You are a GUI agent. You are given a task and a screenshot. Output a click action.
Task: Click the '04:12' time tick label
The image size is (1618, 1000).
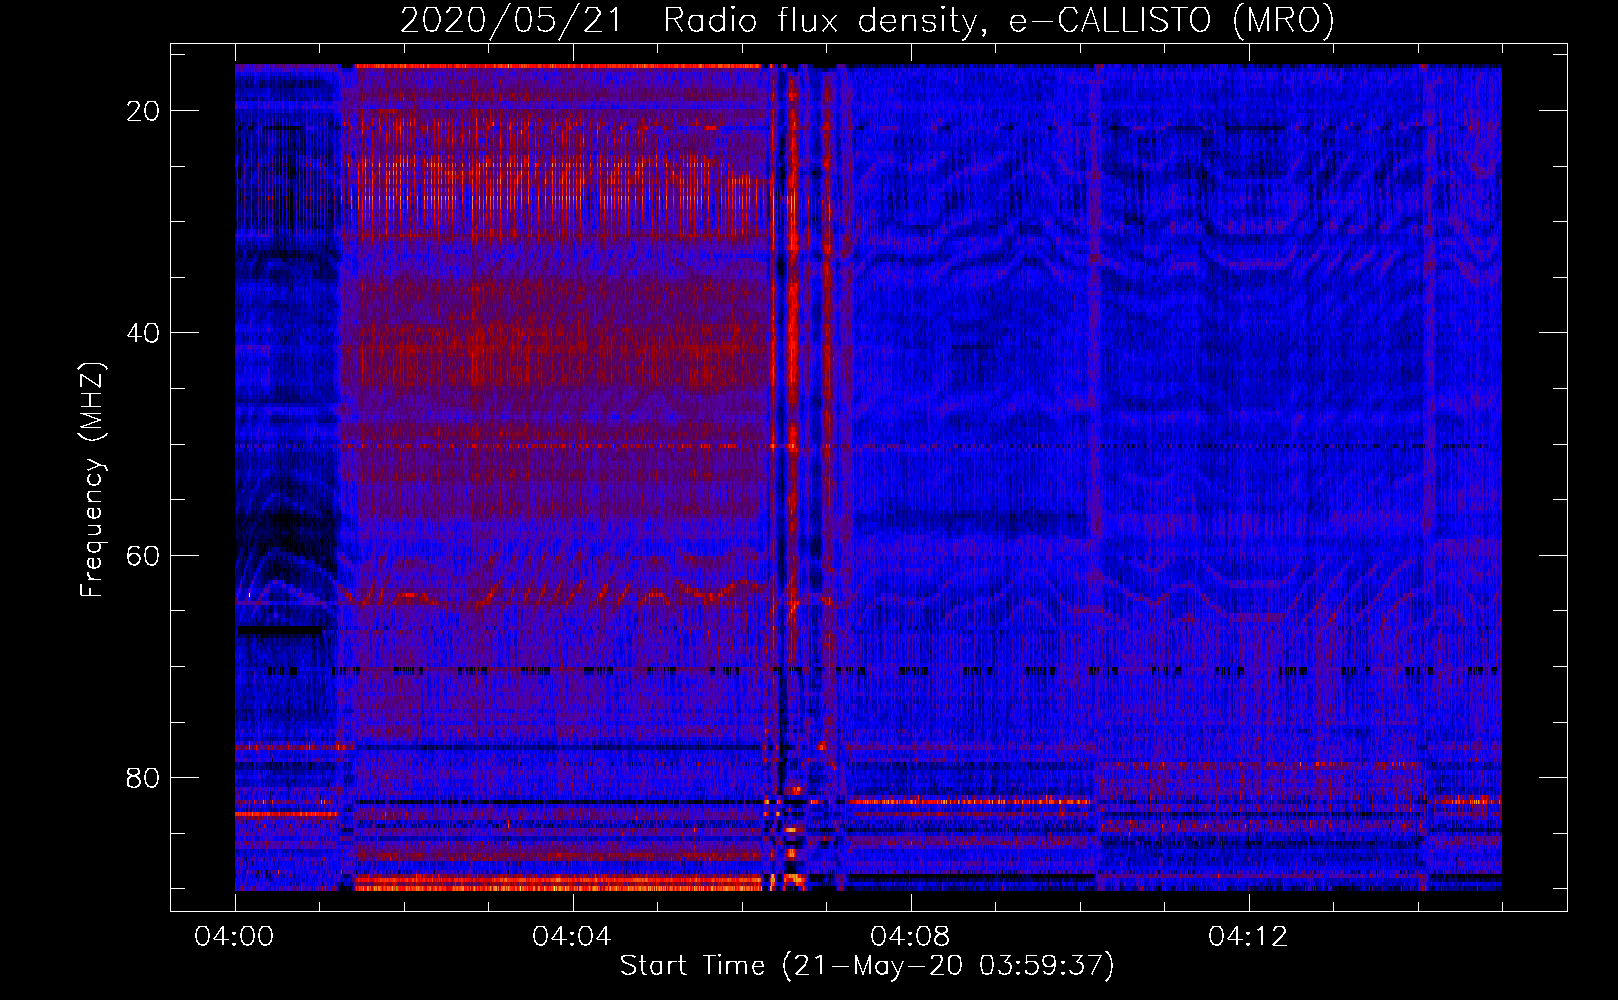point(1248,937)
